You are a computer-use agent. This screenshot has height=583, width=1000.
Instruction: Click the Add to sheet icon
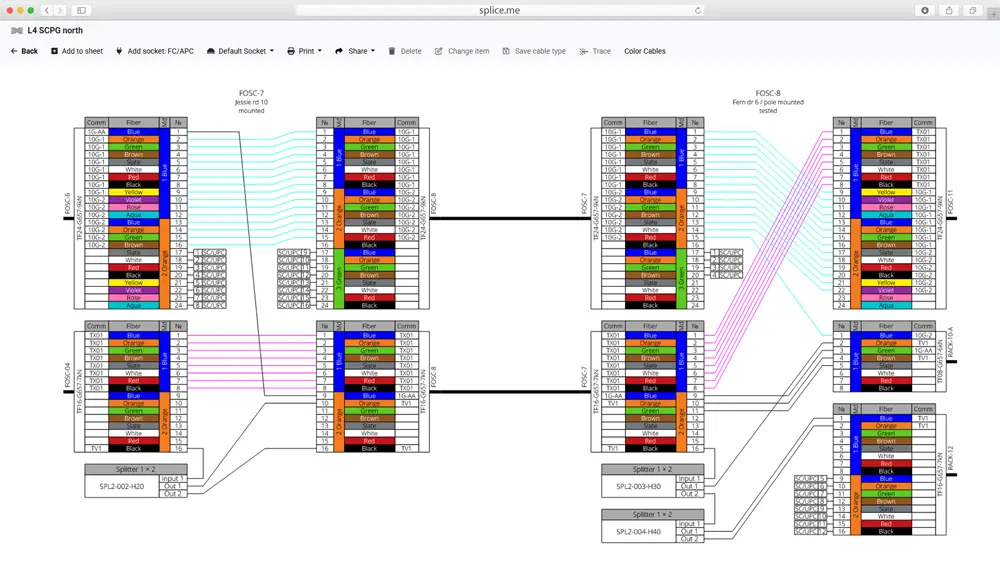[54, 51]
